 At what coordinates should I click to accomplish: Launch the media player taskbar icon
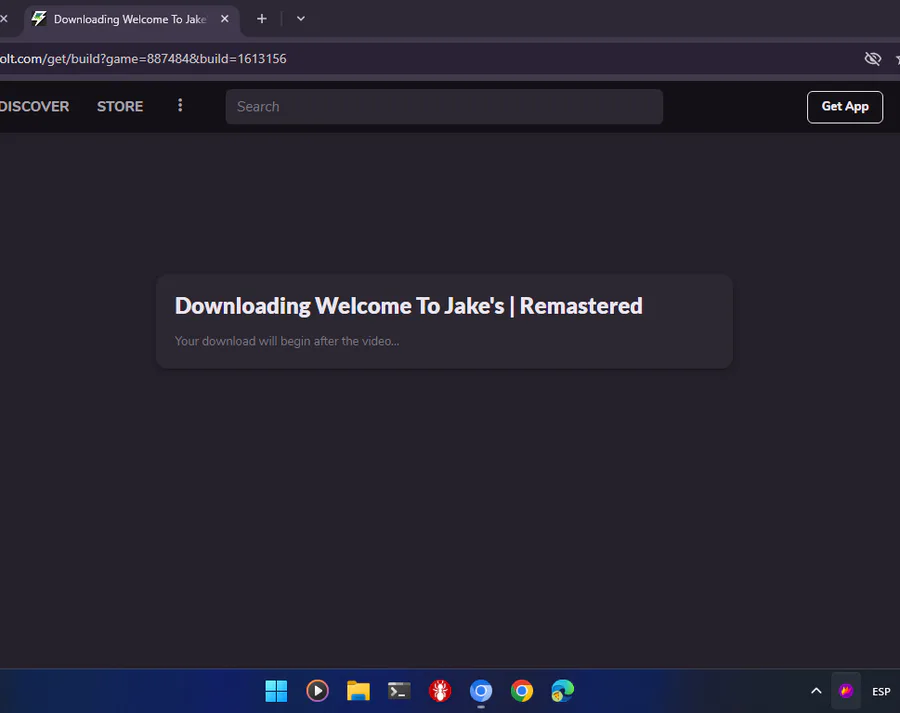tap(317, 691)
